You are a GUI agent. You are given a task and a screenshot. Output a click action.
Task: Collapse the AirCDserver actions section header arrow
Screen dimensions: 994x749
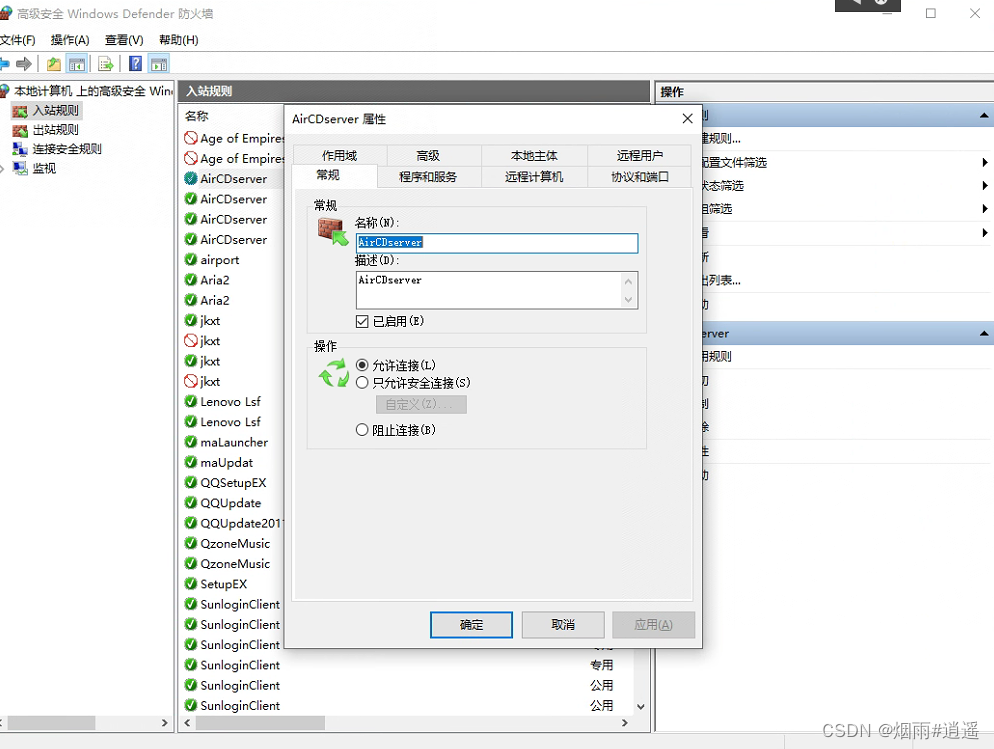pos(984,333)
